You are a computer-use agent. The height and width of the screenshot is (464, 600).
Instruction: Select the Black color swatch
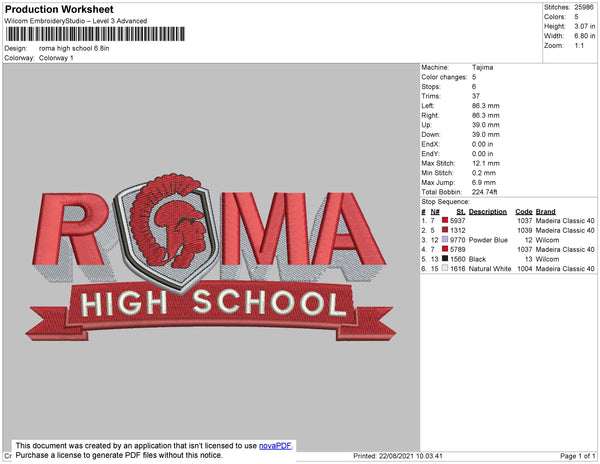coord(445,259)
